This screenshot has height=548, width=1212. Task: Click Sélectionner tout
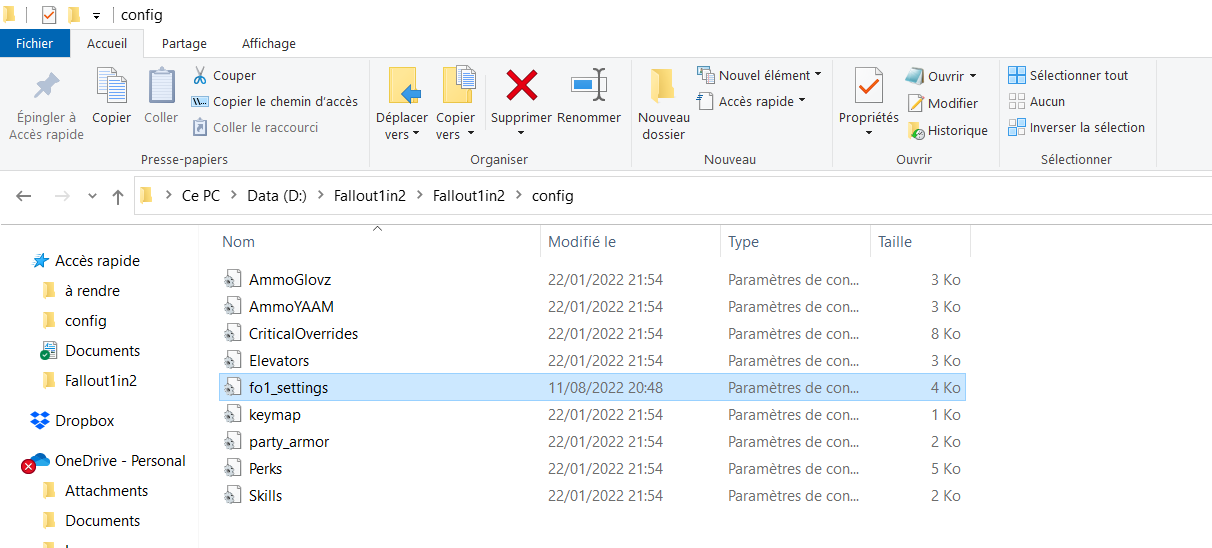[x=1068, y=75]
